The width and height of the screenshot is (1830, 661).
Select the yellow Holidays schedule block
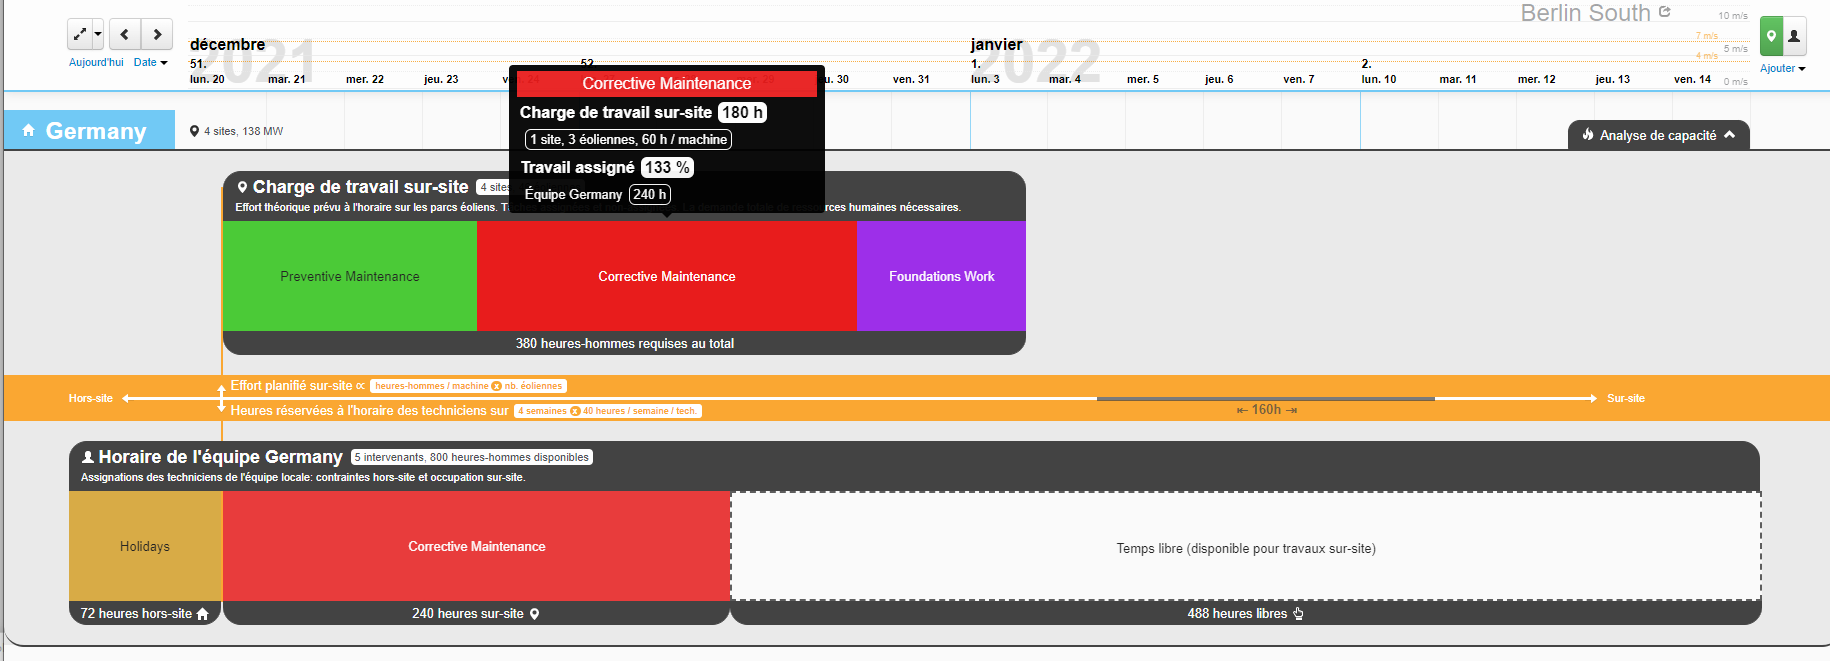pyautogui.click(x=145, y=546)
